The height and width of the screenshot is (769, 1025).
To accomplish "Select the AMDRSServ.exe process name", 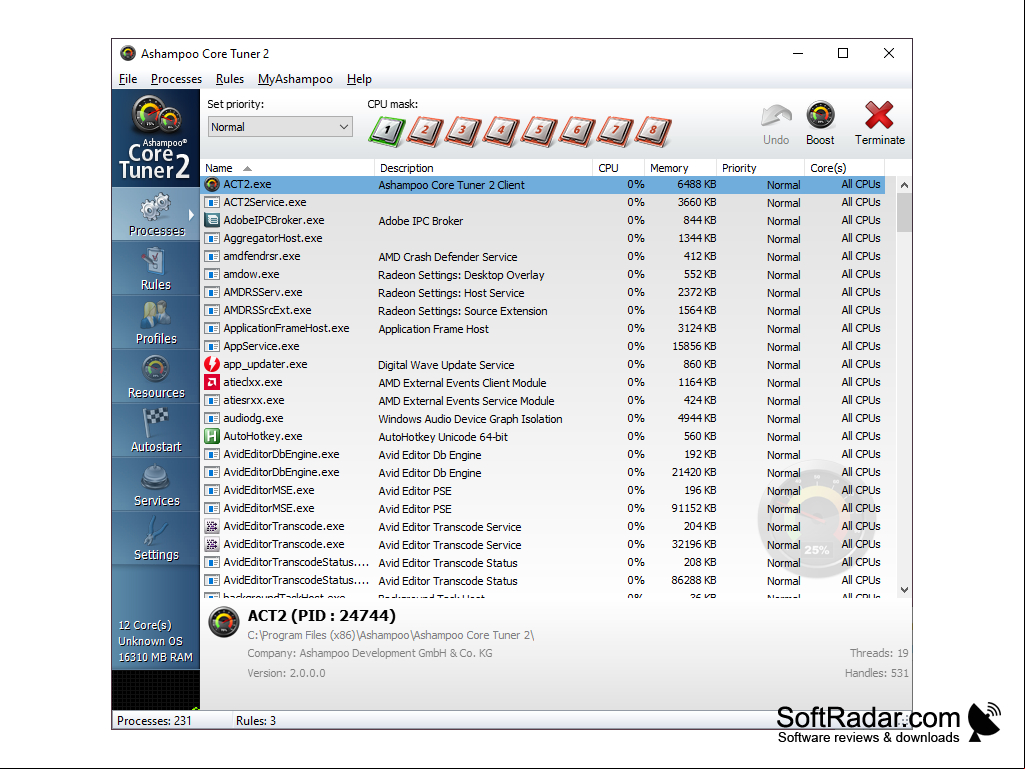I will (x=263, y=292).
